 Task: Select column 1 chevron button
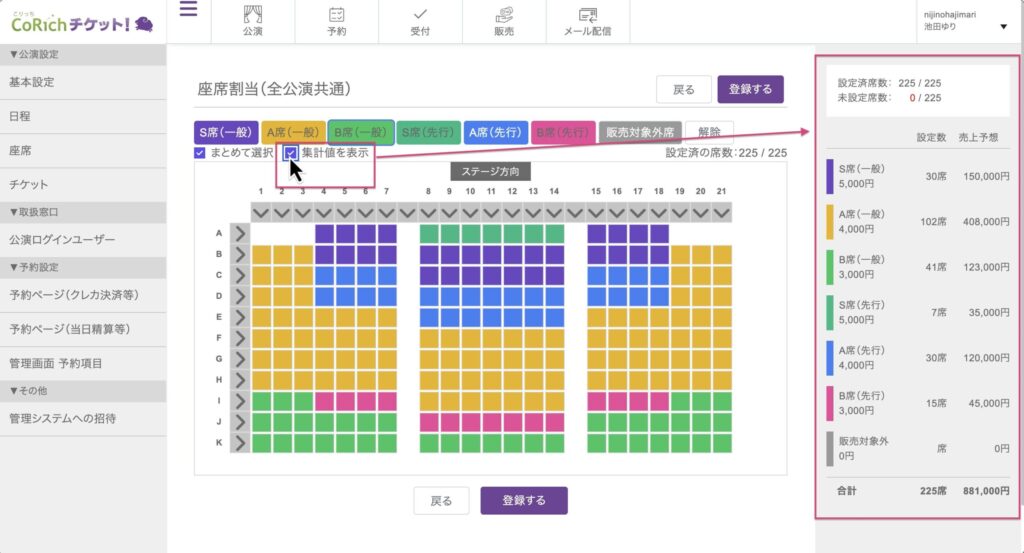point(261,212)
